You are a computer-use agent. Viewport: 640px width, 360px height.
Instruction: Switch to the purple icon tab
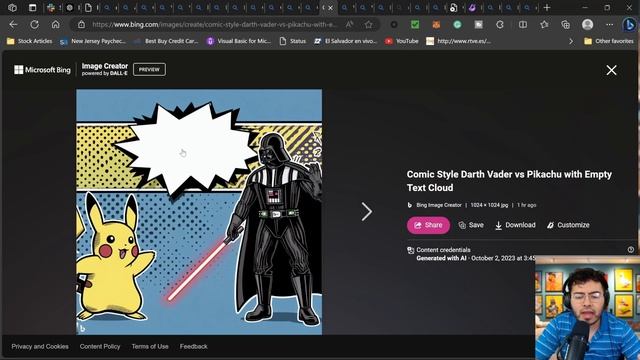pos(472,7)
